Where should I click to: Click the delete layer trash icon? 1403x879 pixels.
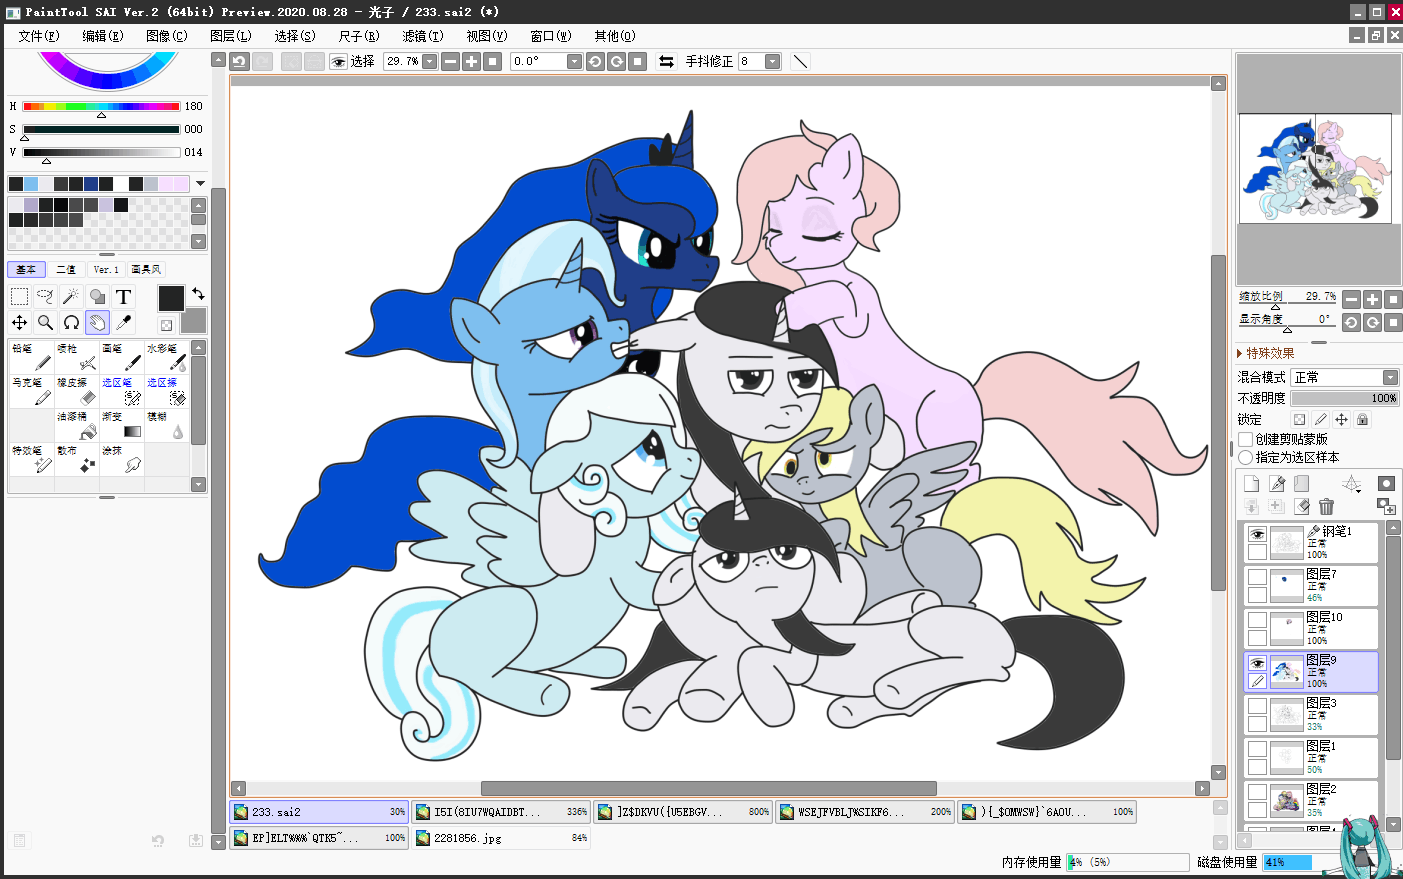click(x=1326, y=507)
